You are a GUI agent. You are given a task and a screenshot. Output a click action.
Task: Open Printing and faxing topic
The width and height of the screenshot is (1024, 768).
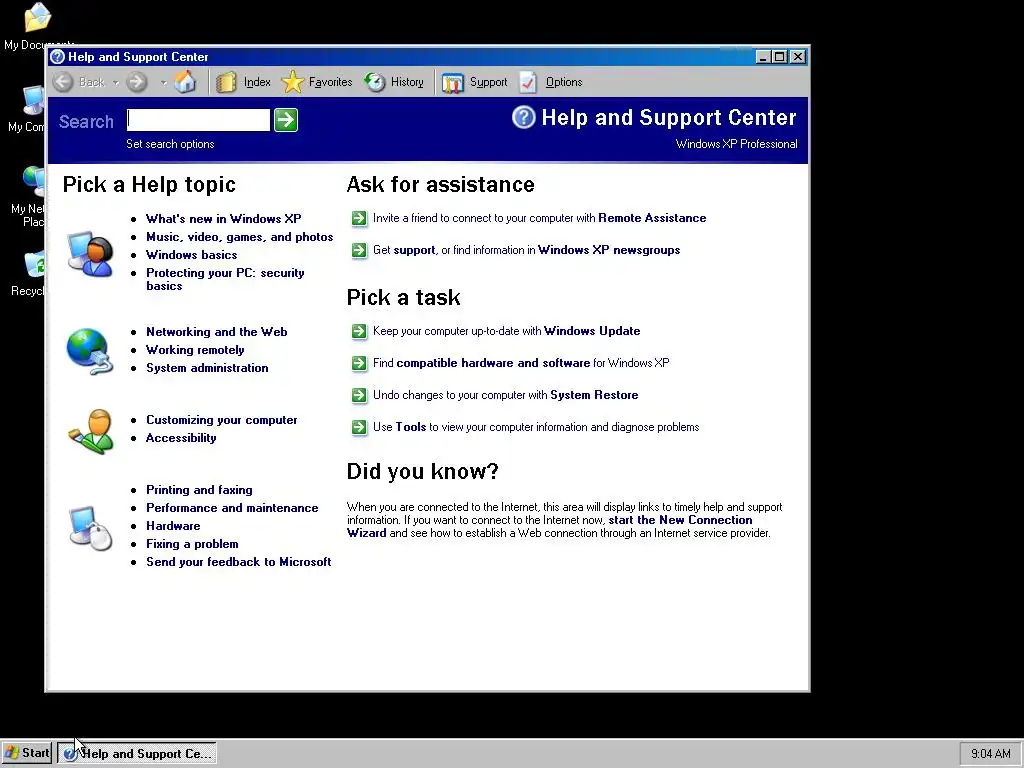tap(199, 490)
